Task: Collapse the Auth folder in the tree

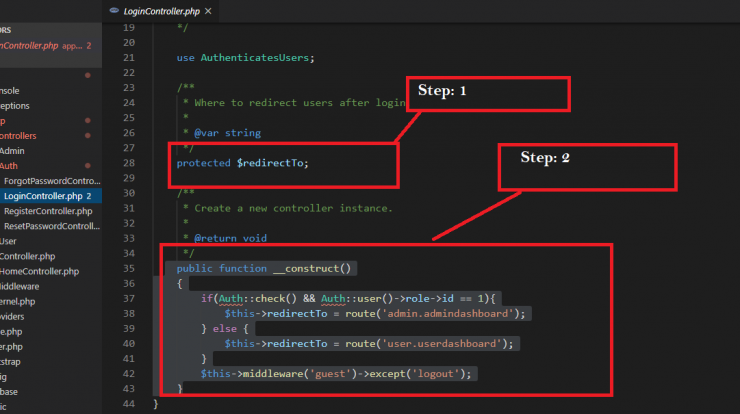Action: pyautogui.click(x=9, y=166)
